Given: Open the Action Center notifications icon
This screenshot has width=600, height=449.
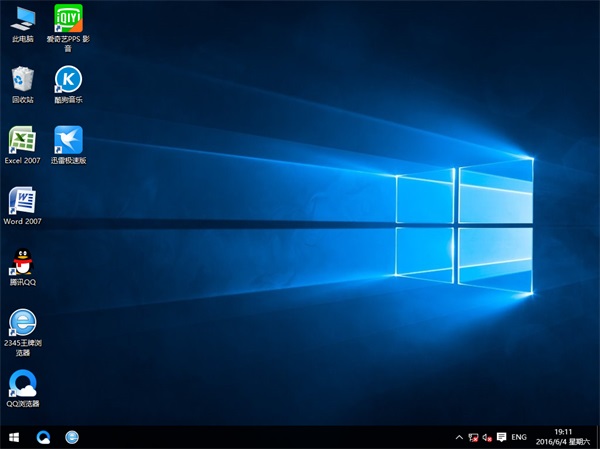Looking at the screenshot, I should (x=500, y=437).
